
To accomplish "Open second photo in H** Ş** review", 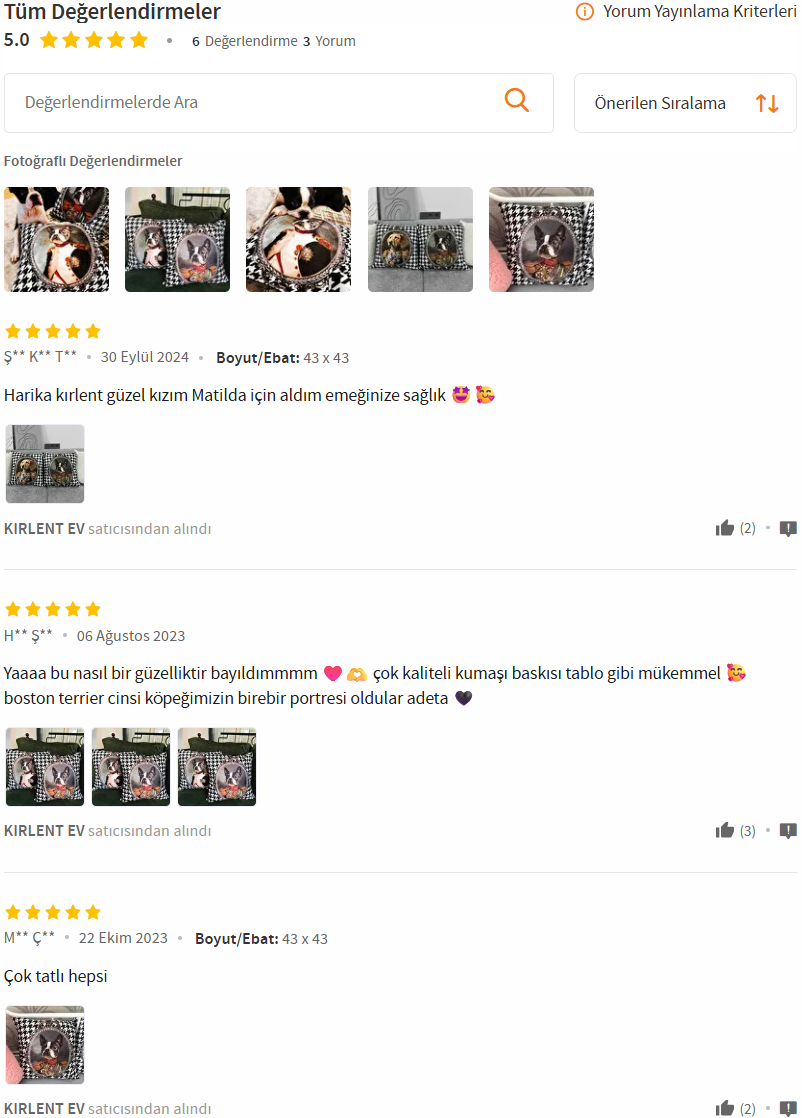I will point(131,766).
